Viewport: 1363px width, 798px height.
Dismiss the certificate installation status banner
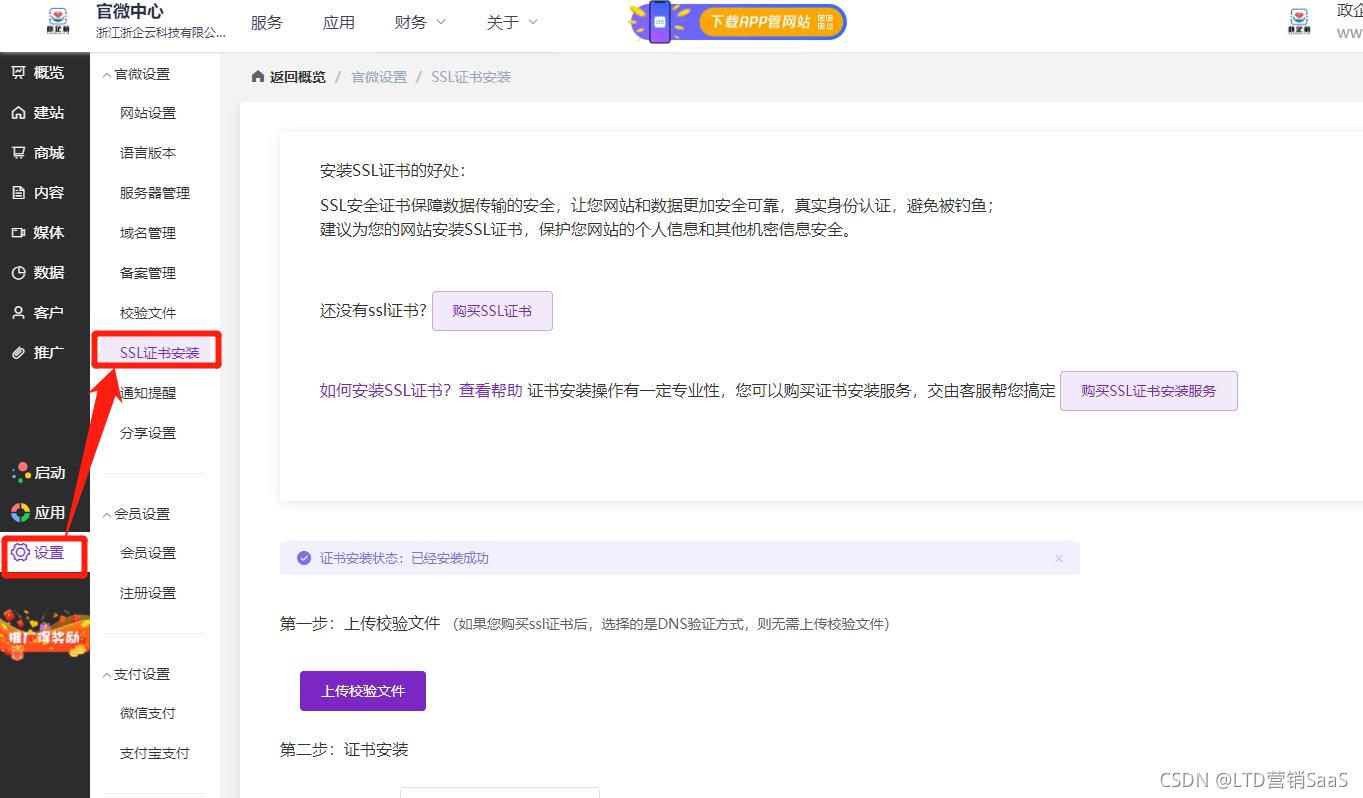click(x=1059, y=558)
